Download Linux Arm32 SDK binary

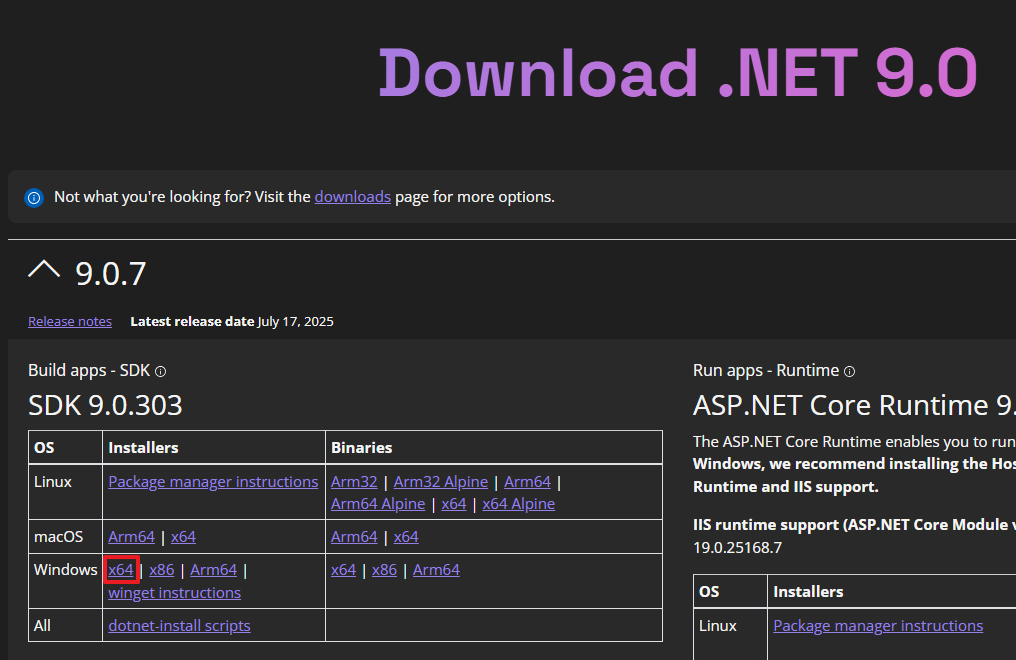(354, 481)
